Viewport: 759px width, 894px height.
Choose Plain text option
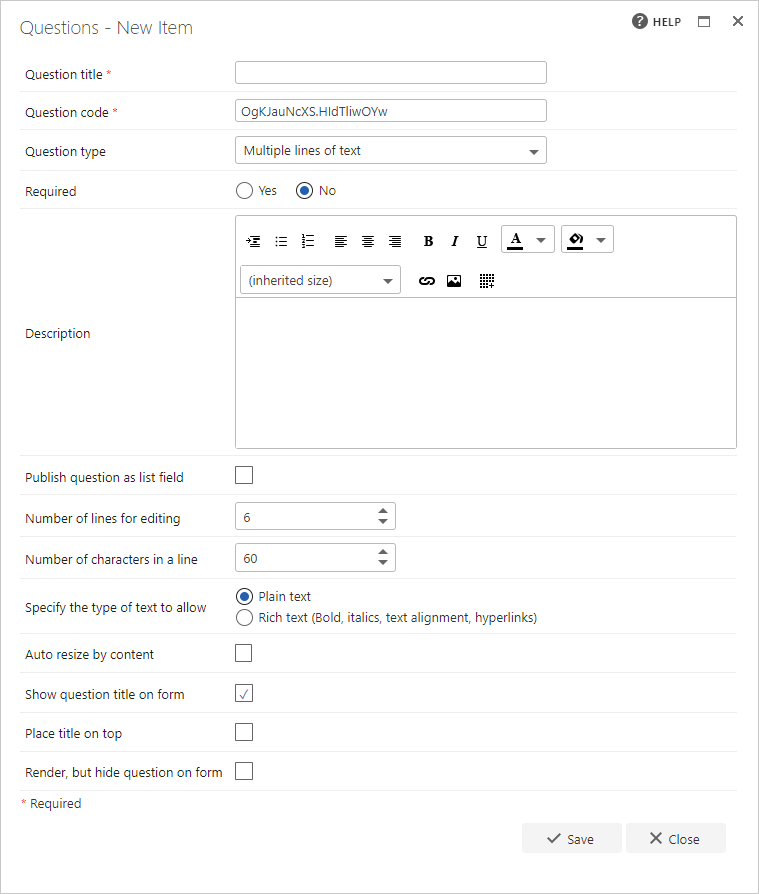(x=244, y=596)
